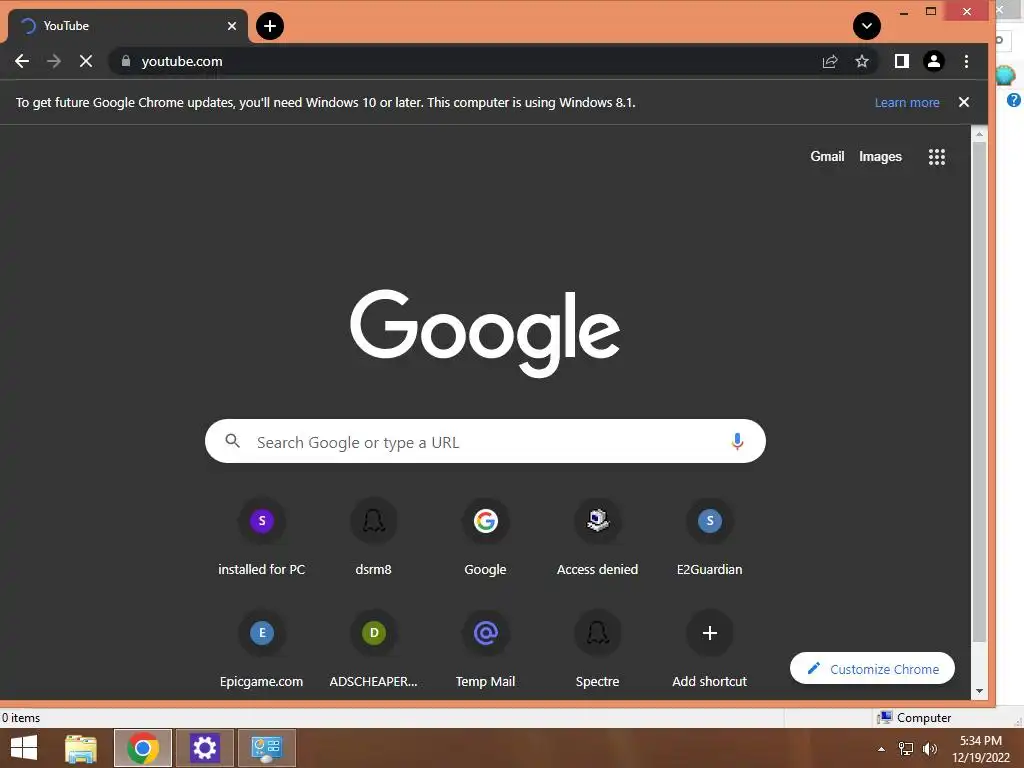The width and height of the screenshot is (1024, 768).
Task: Open the Google shortcut tile
Action: click(485, 537)
